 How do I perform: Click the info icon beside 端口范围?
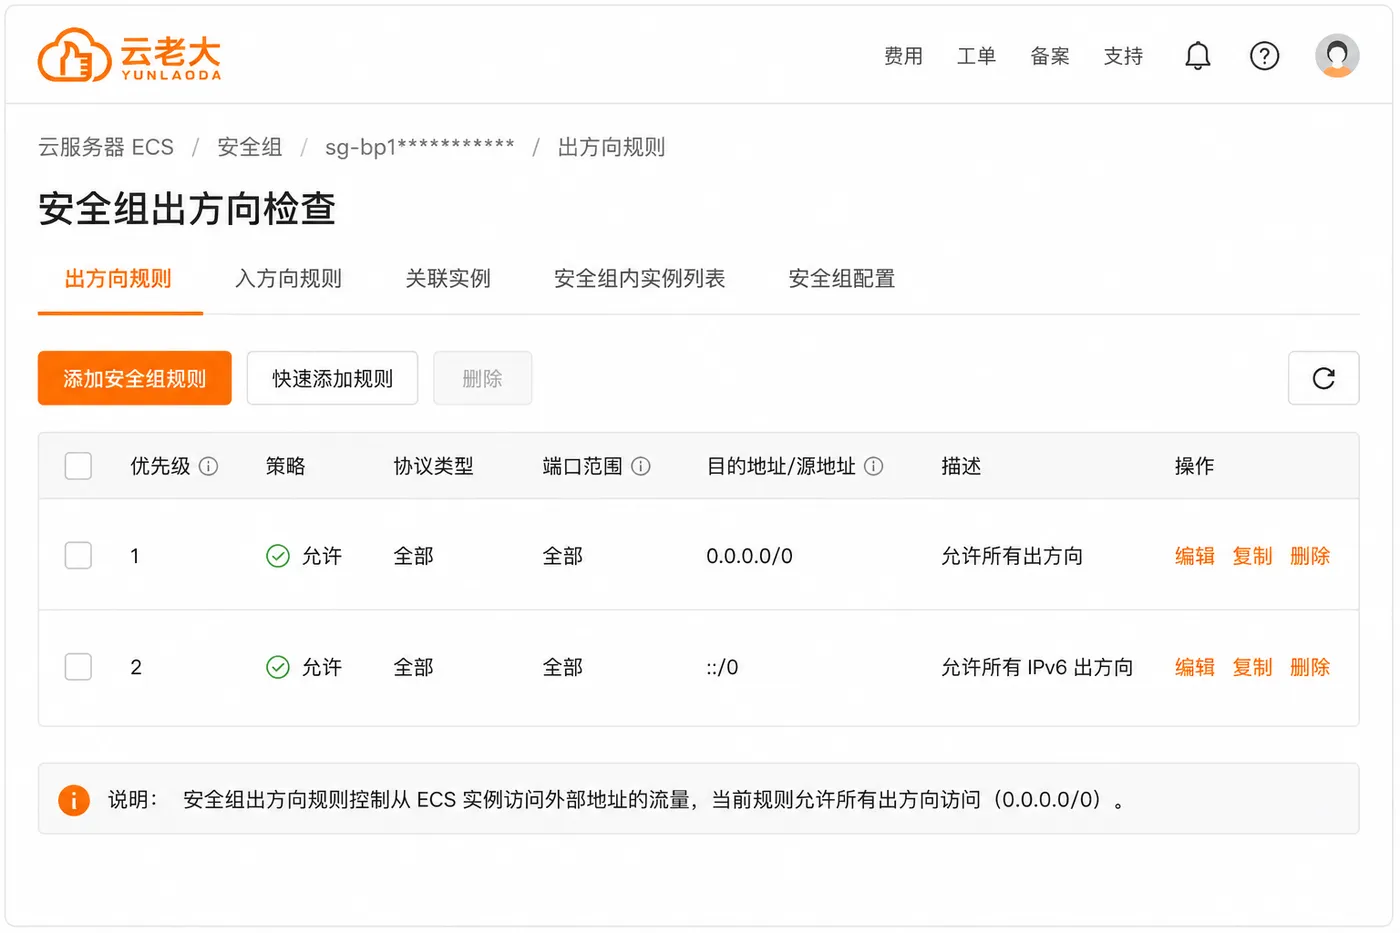pos(641,466)
